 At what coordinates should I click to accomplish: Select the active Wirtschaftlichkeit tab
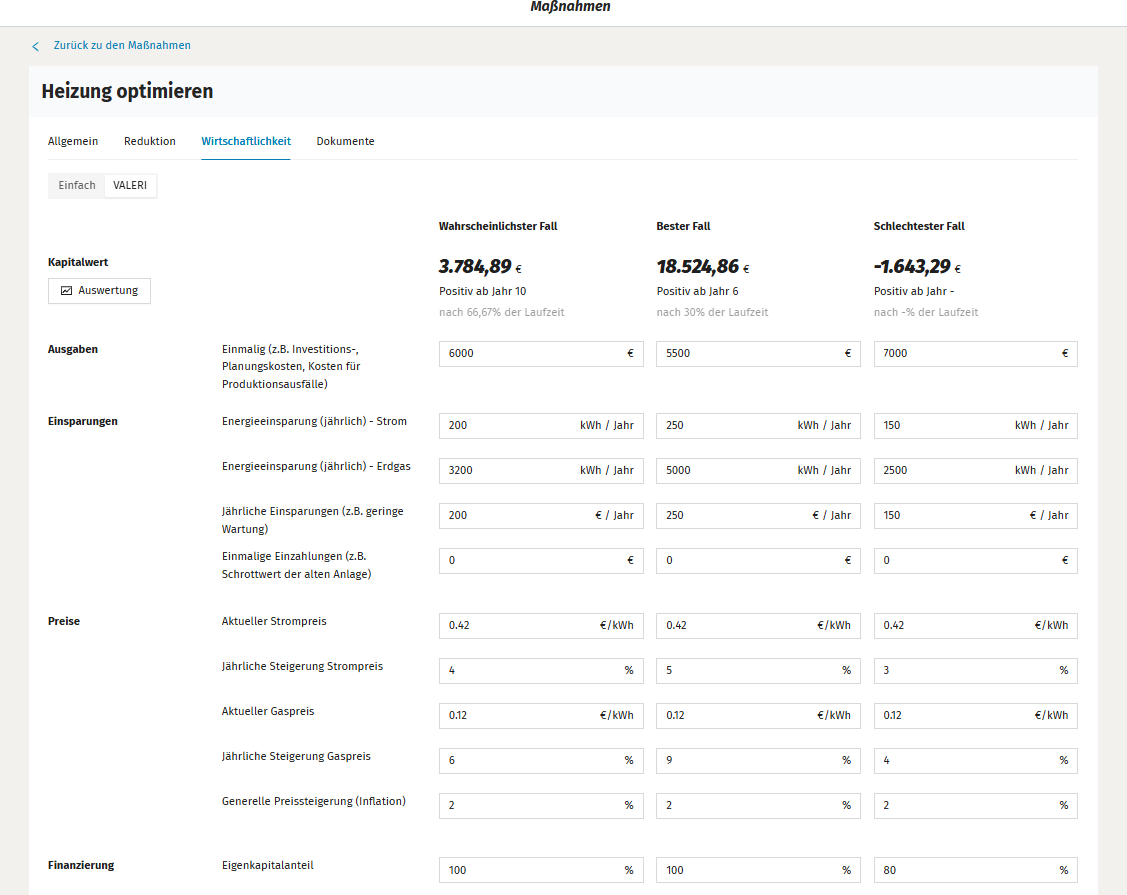pyautogui.click(x=245, y=141)
